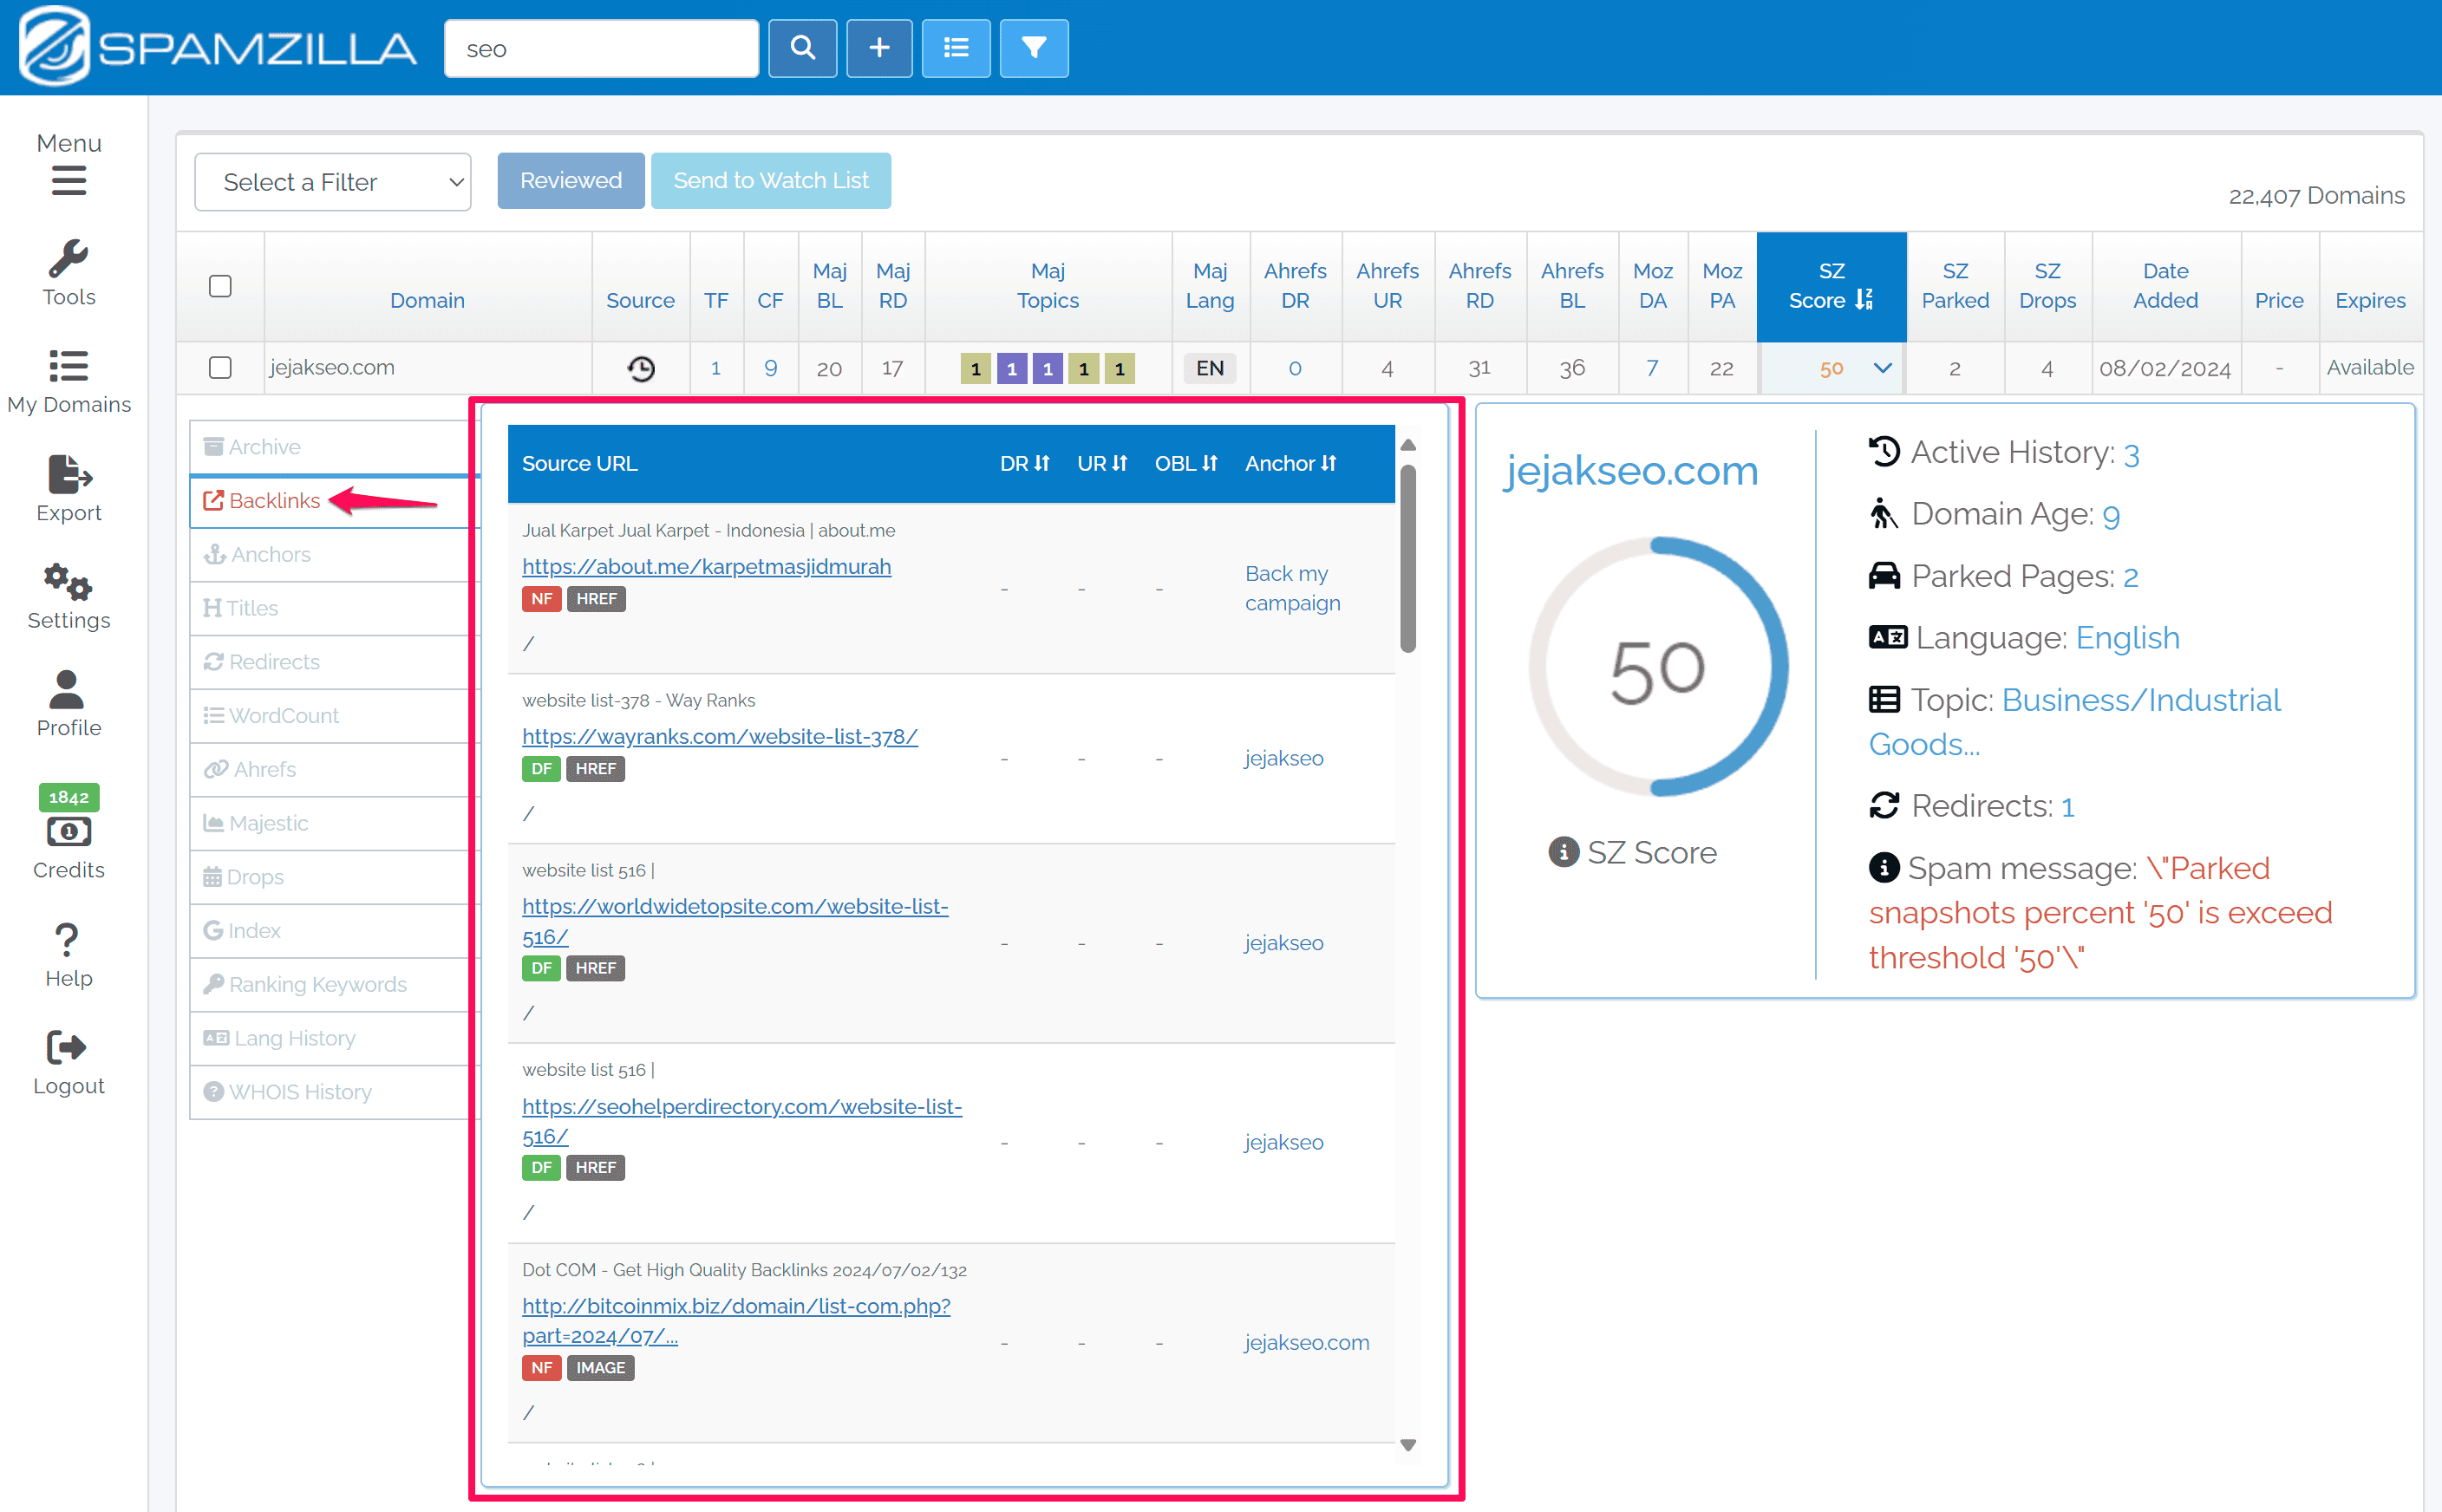Sort backlinks by OBL
The height and width of the screenshot is (1512, 2442).
tap(1186, 463)
